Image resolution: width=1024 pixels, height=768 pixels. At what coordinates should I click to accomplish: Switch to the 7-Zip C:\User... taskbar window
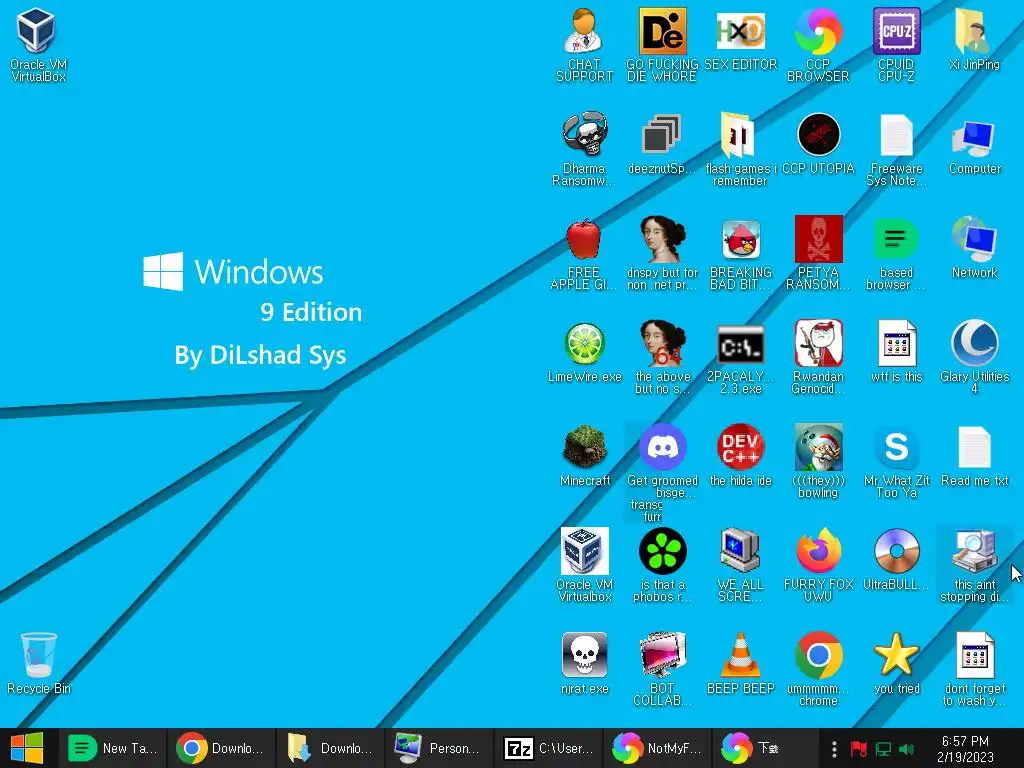(547, 748)
